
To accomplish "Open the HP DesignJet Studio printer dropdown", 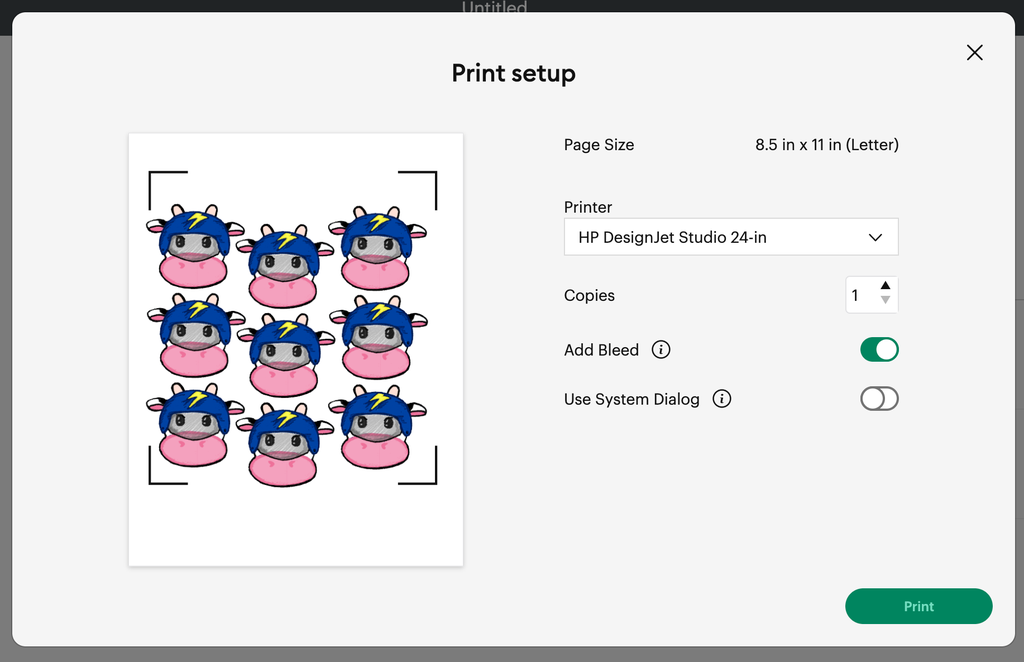I will tap(730, 237).
